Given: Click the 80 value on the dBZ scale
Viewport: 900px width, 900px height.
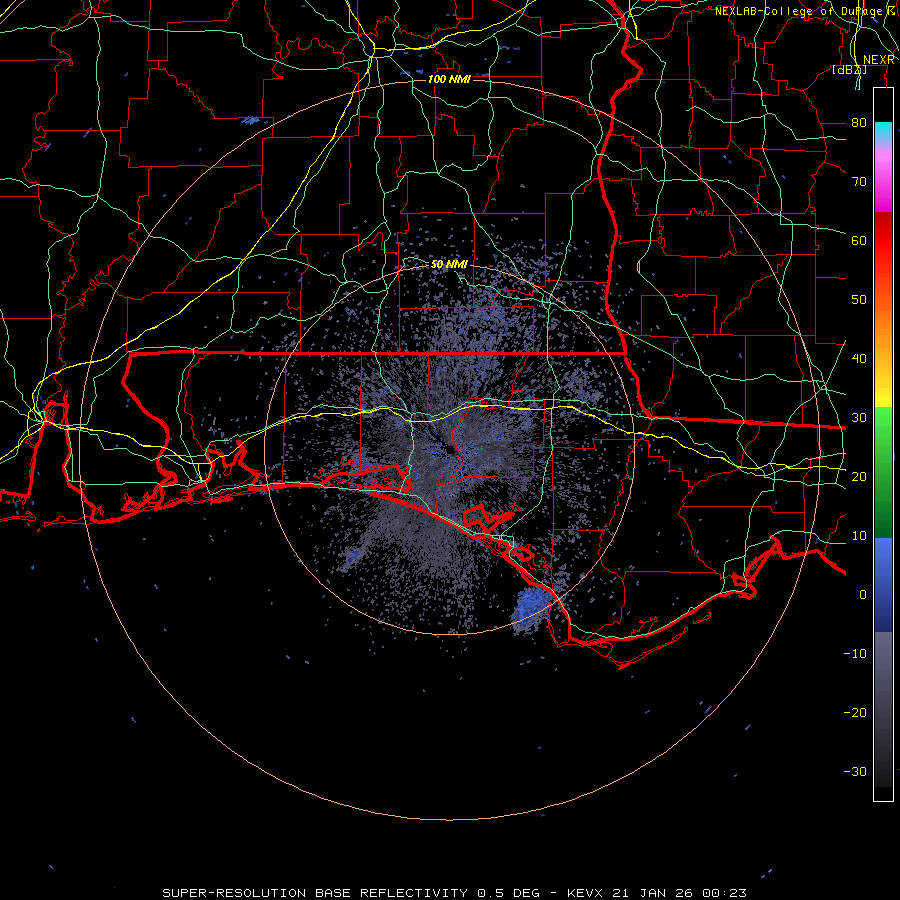Looking at the screenshot, I should tap(859, 122).
